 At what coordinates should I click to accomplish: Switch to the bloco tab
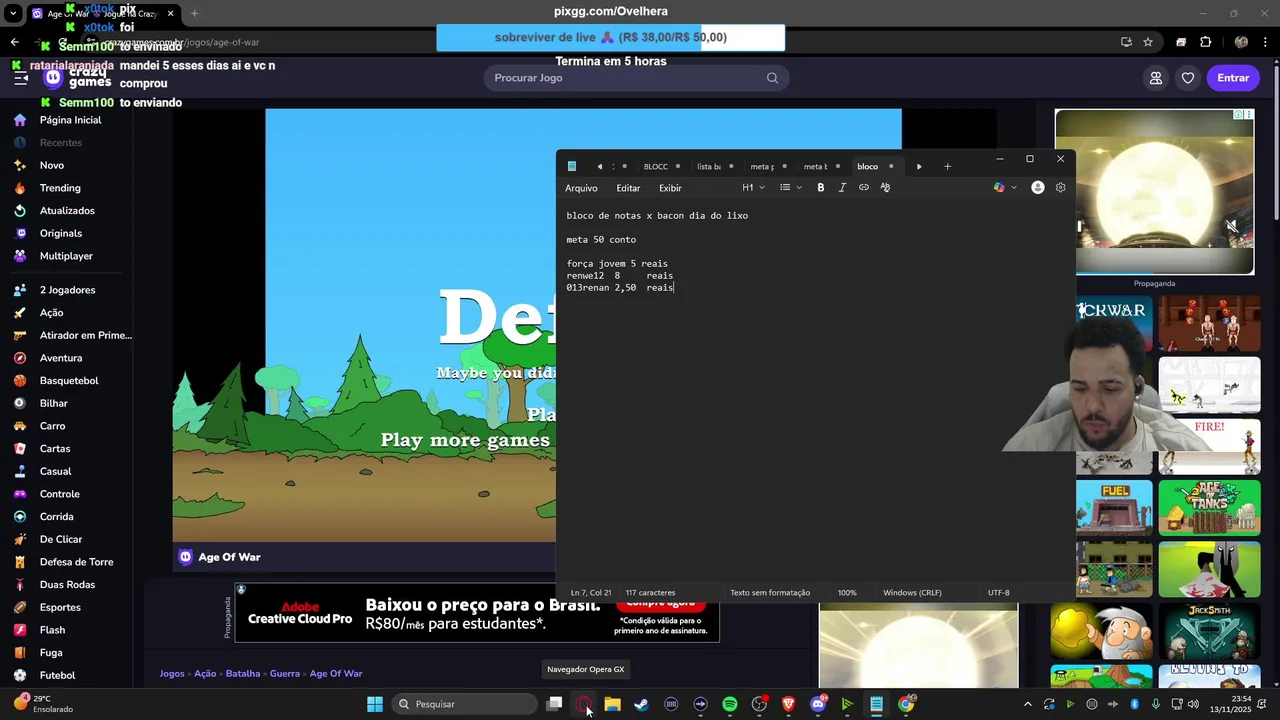click(868, 167)
